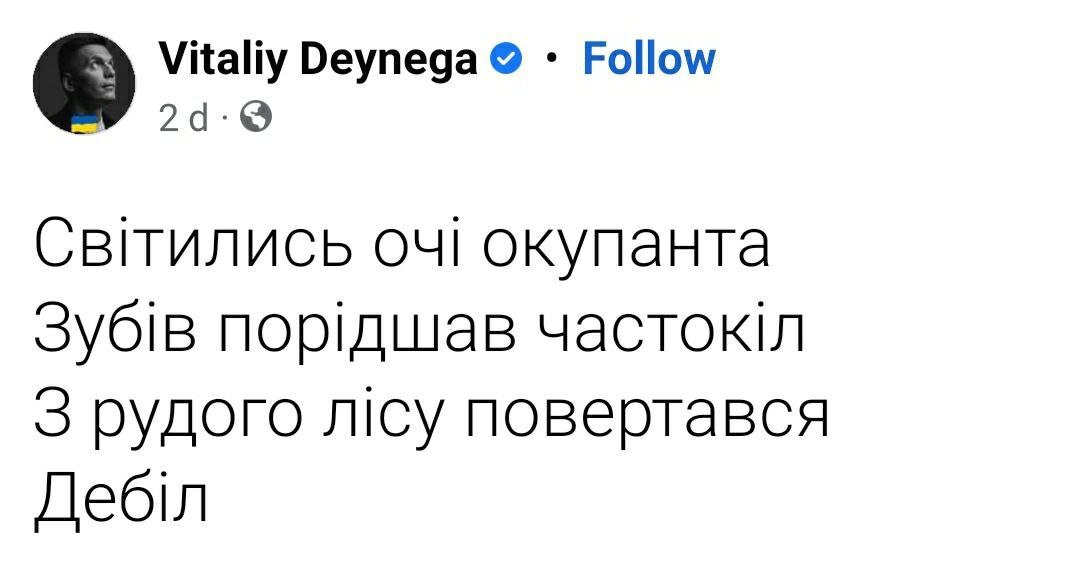Click the line 'З рудого лісу повертався'
Image resolution: width=1080 pixels, height=567 pixels.
click(x=431, y=415)
